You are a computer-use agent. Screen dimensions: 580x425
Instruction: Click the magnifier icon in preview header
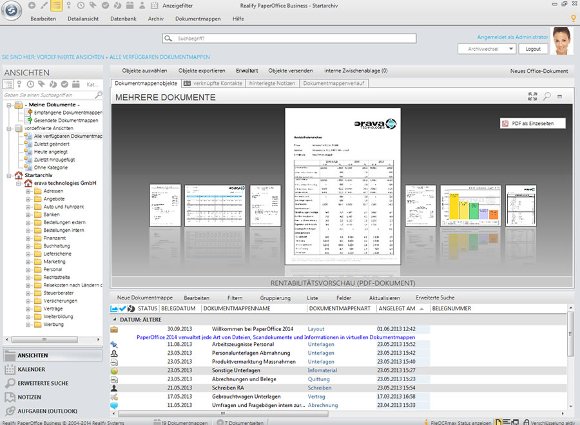pos(547,97)
